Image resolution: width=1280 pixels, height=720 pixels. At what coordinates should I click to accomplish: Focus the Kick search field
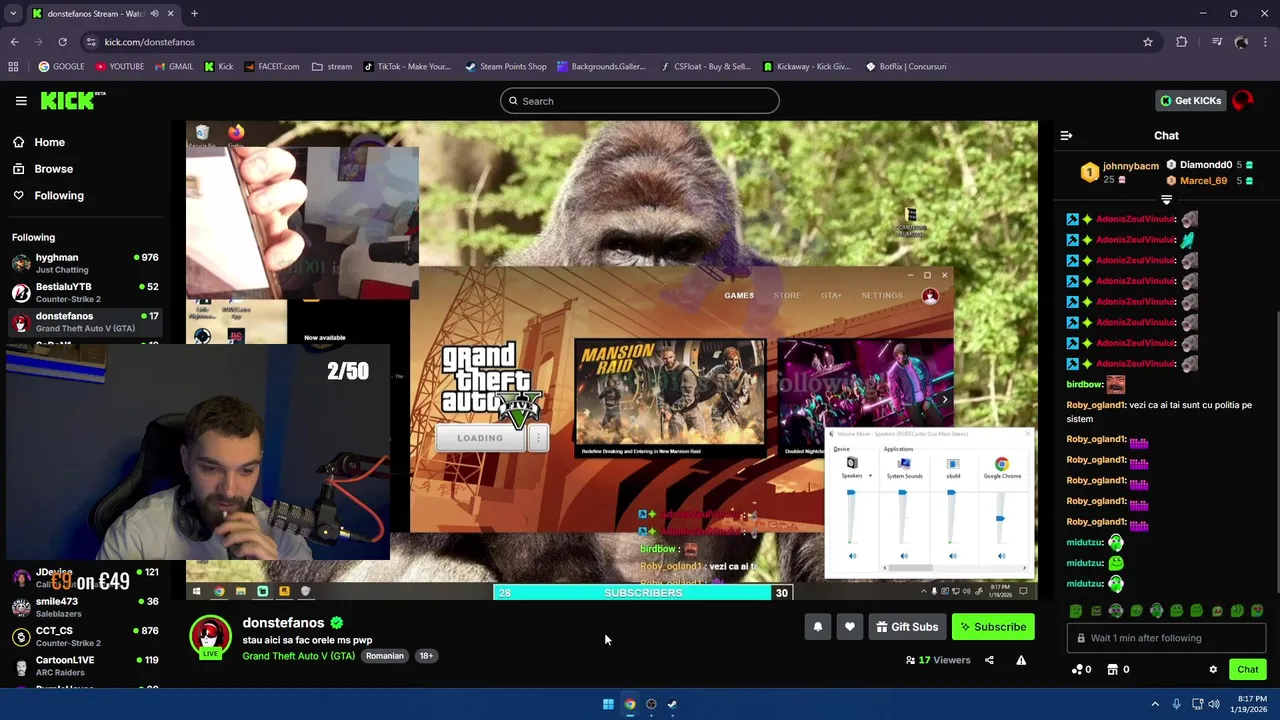pos(640,101)
